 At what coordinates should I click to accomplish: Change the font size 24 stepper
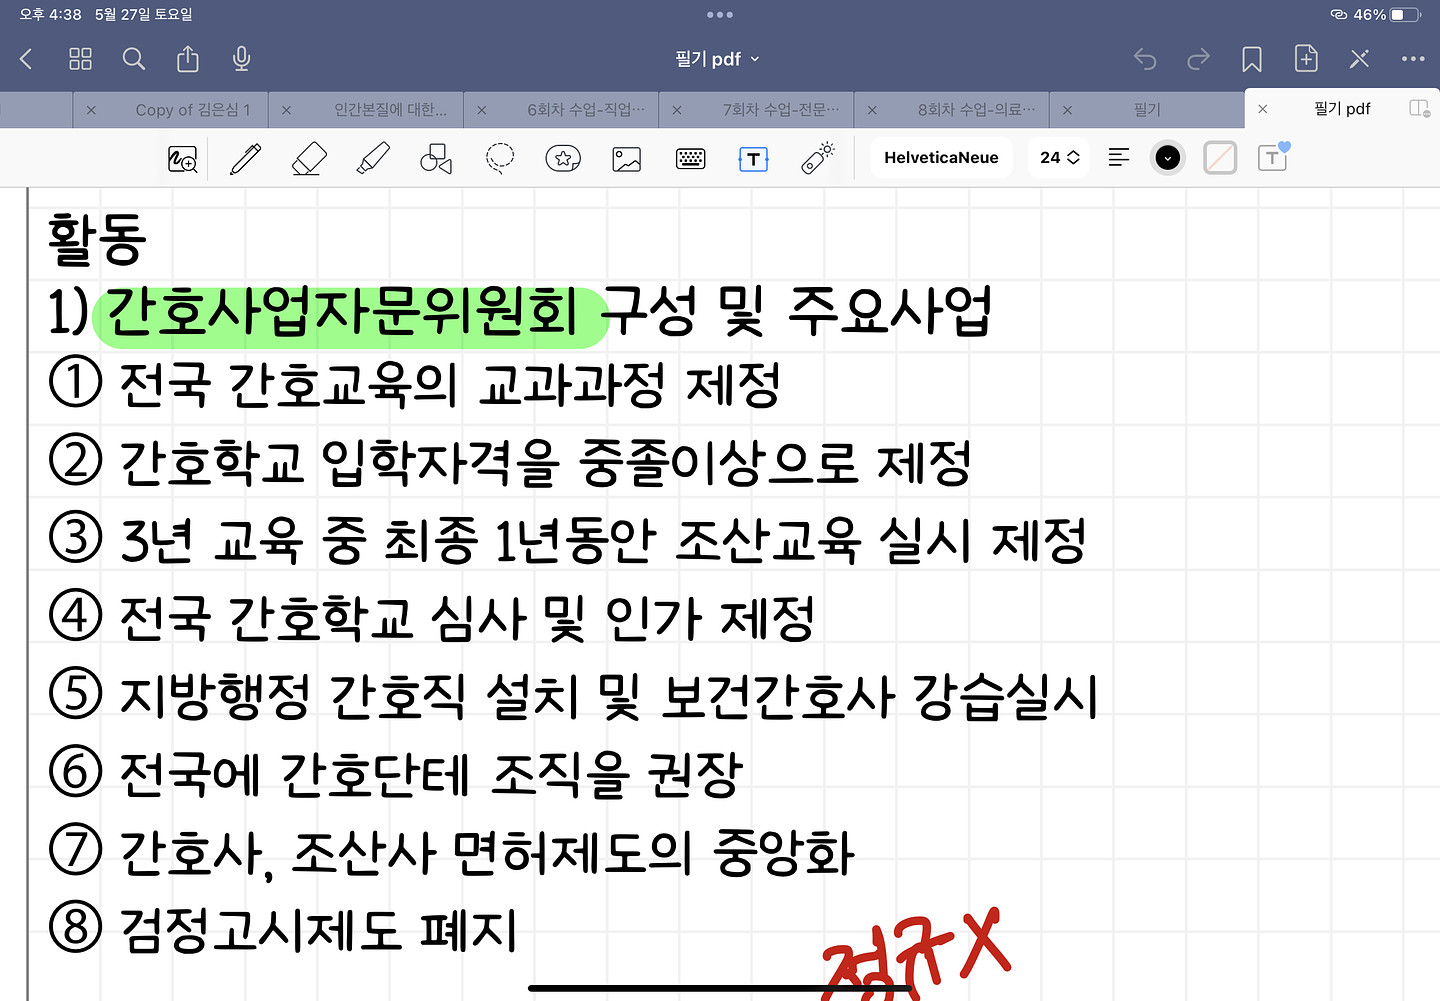(1060, 158)
